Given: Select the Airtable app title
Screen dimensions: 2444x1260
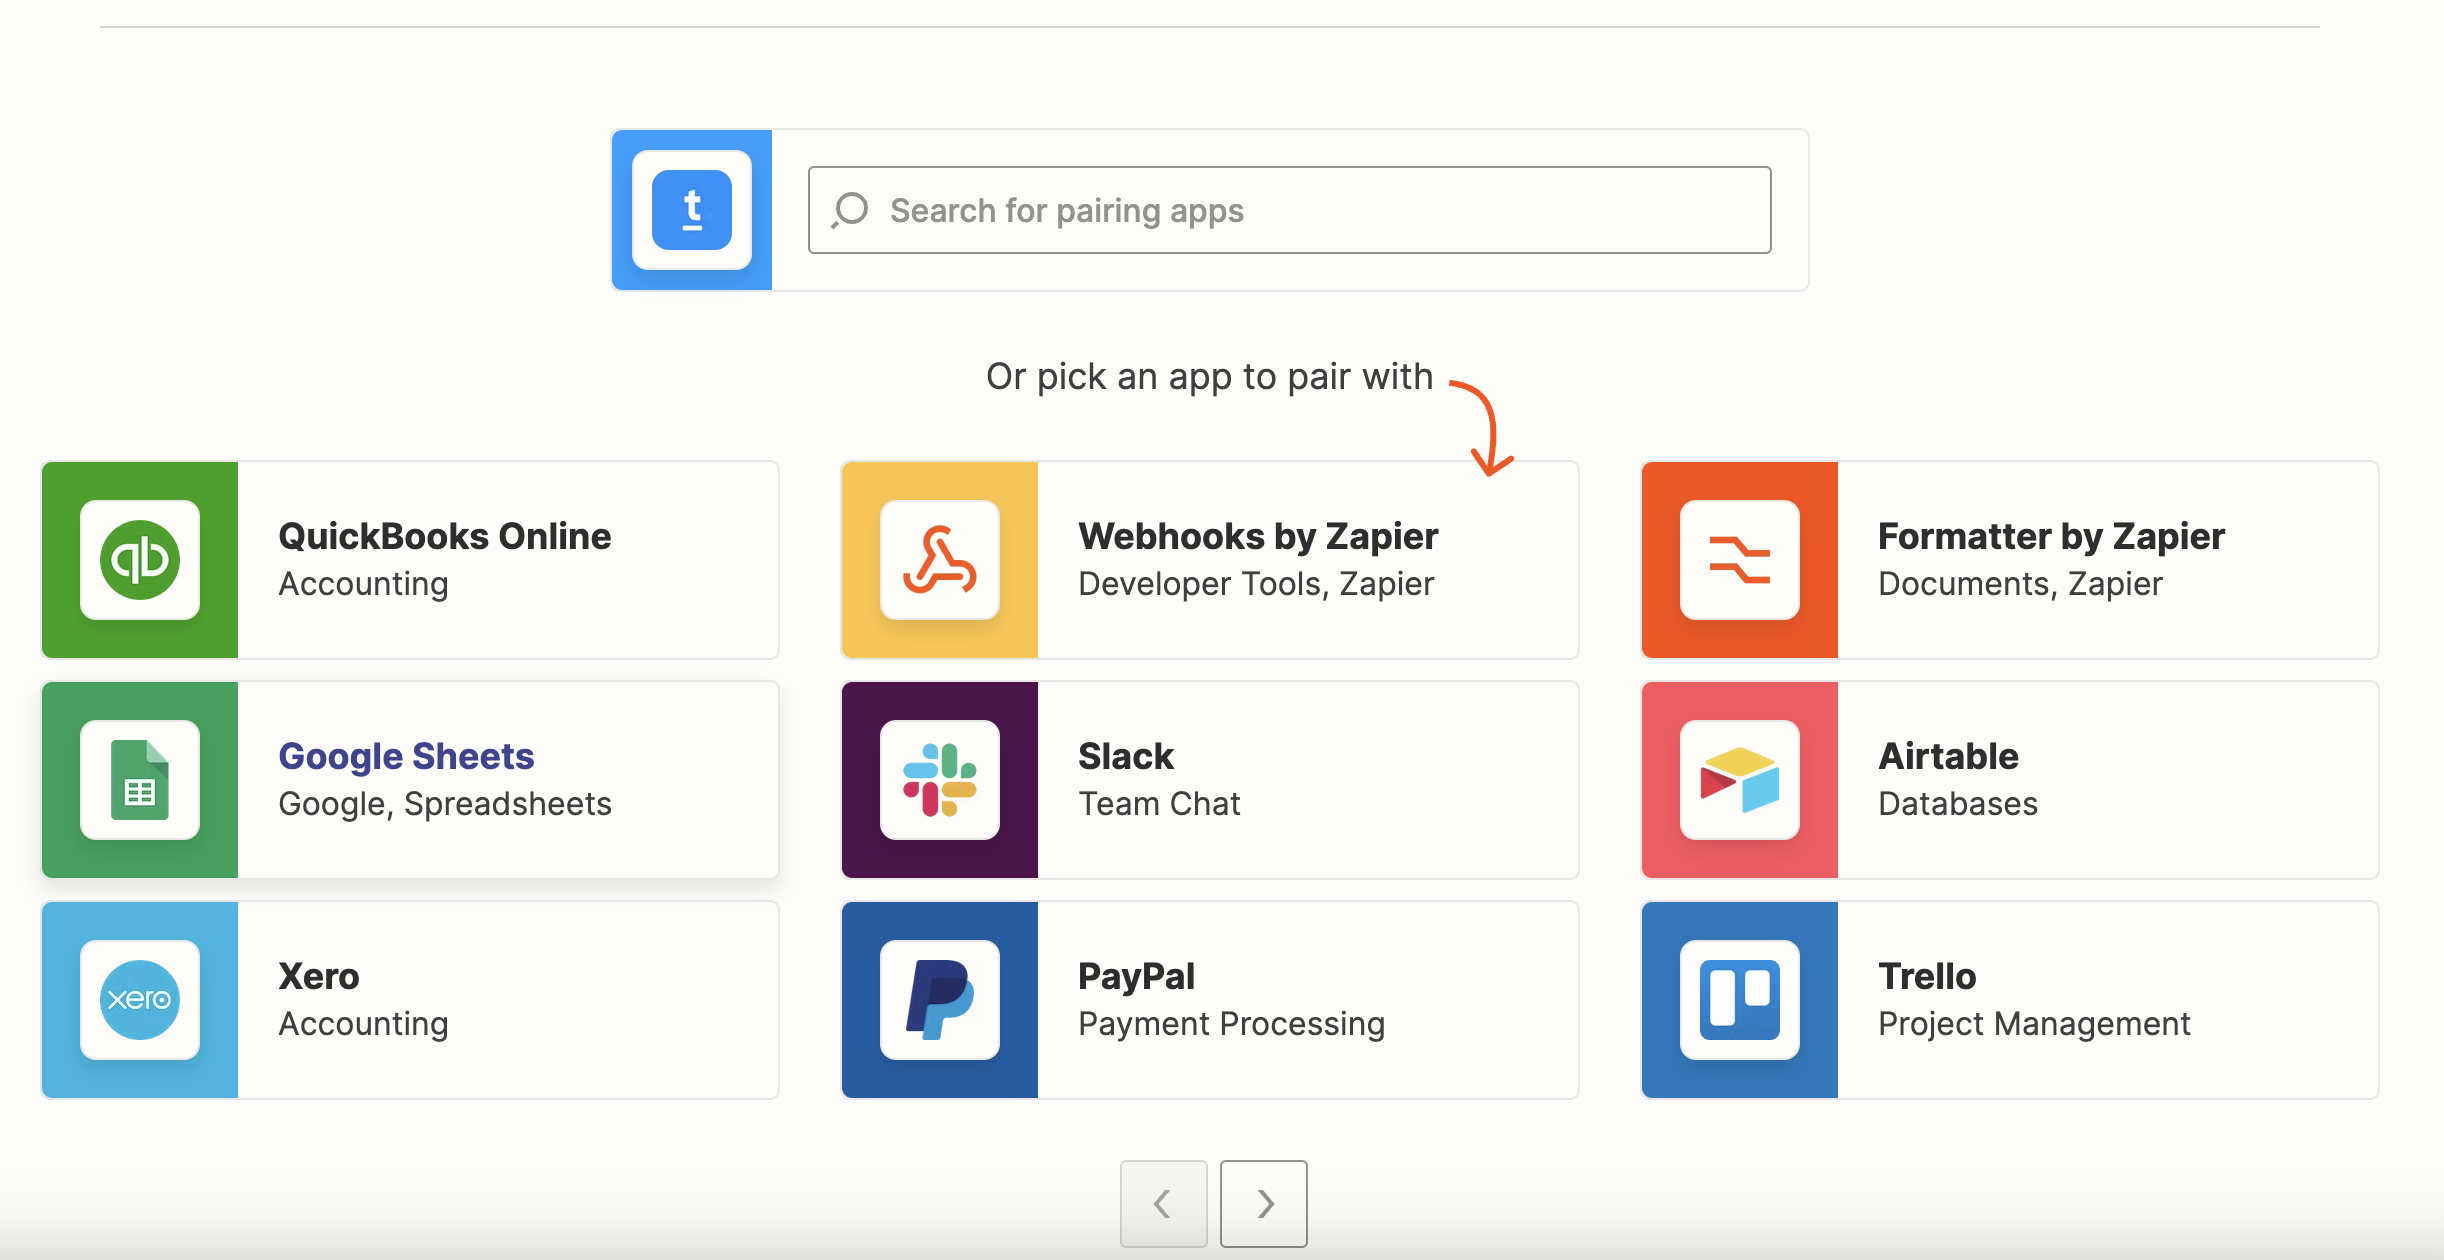Looking at the screenshot, I should pos(1948,756).
